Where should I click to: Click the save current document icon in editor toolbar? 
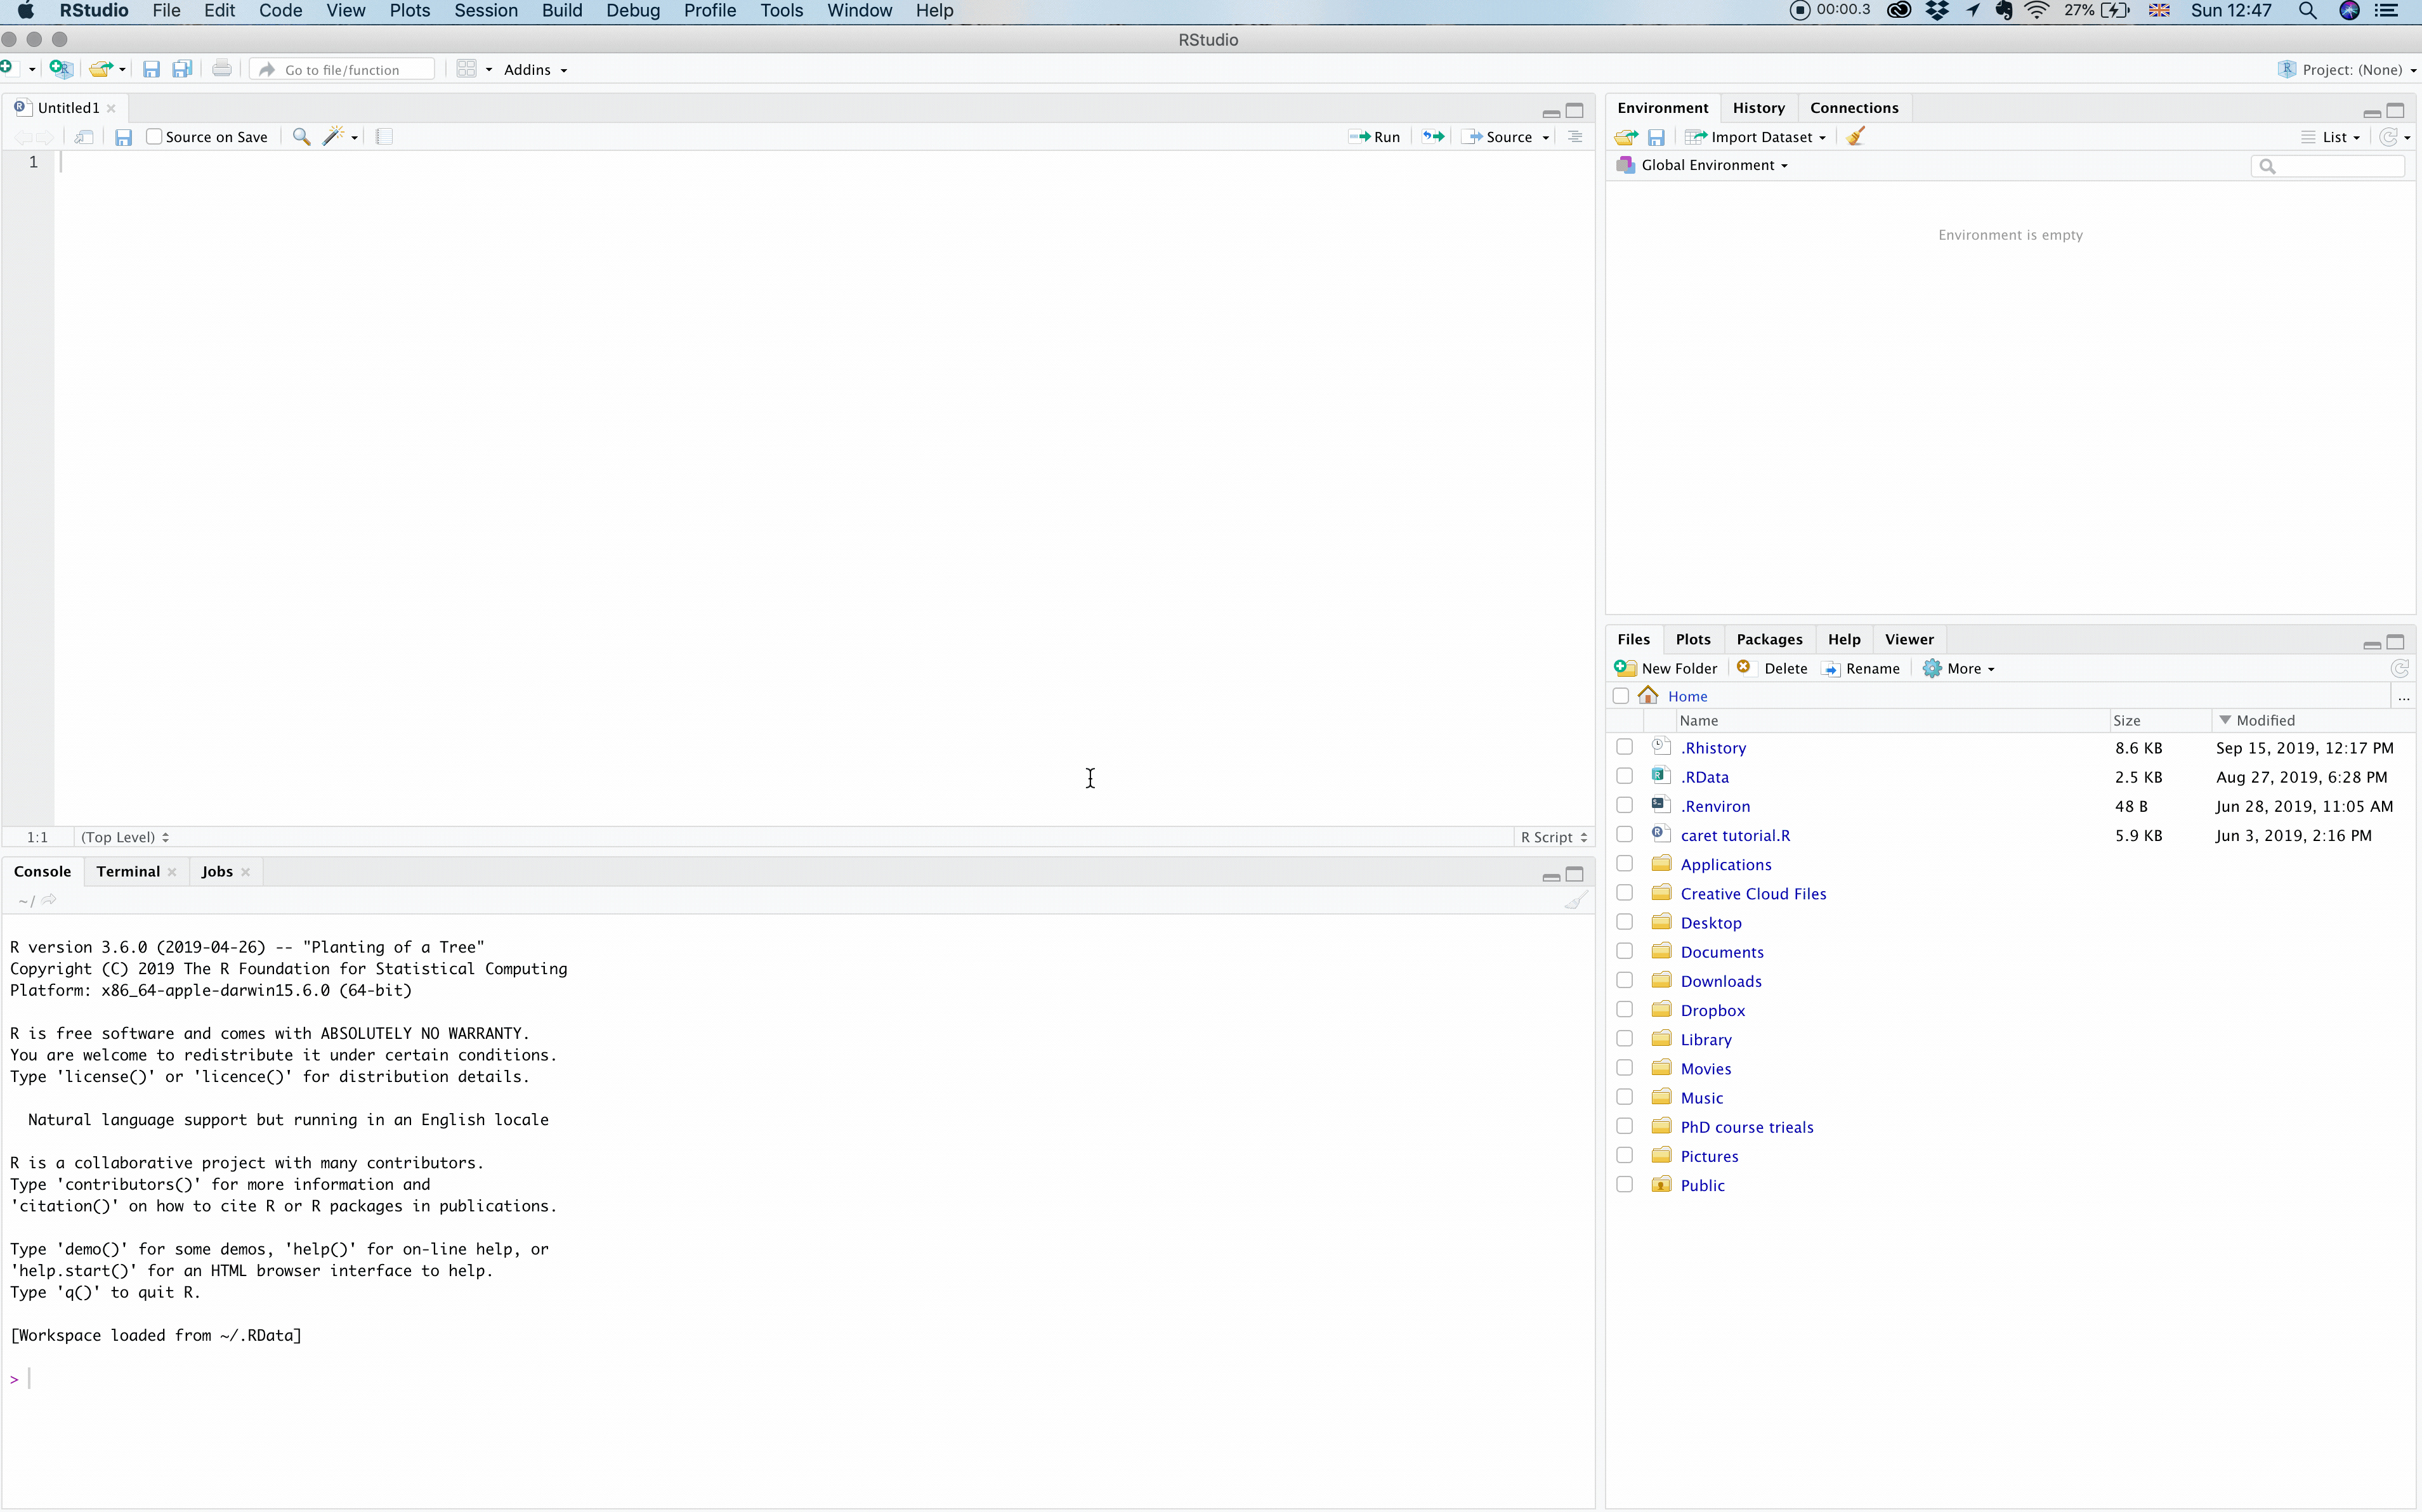(x=123, y=137)
